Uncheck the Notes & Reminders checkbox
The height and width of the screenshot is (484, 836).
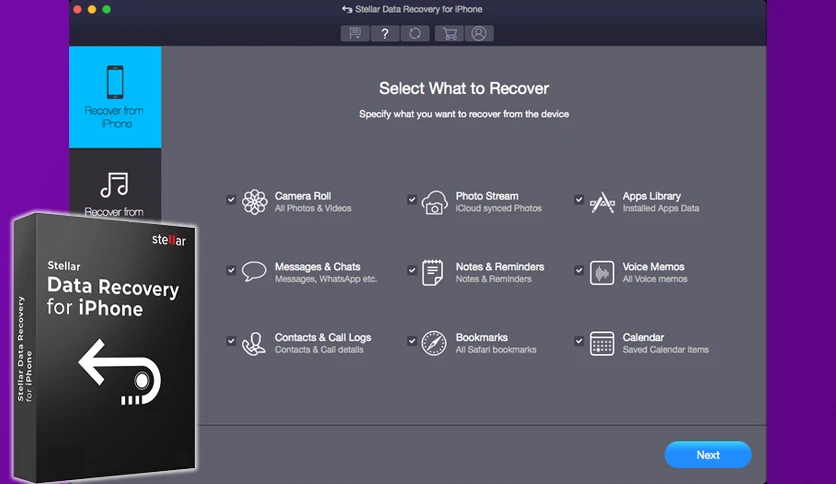[412, 270]
